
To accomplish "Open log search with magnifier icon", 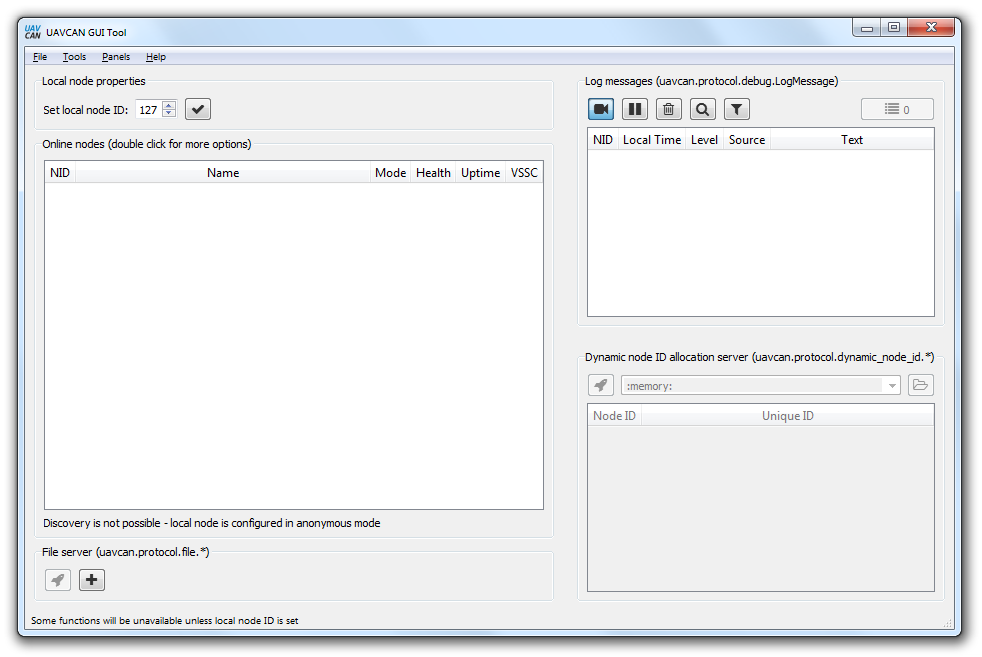I will point(703,109).
